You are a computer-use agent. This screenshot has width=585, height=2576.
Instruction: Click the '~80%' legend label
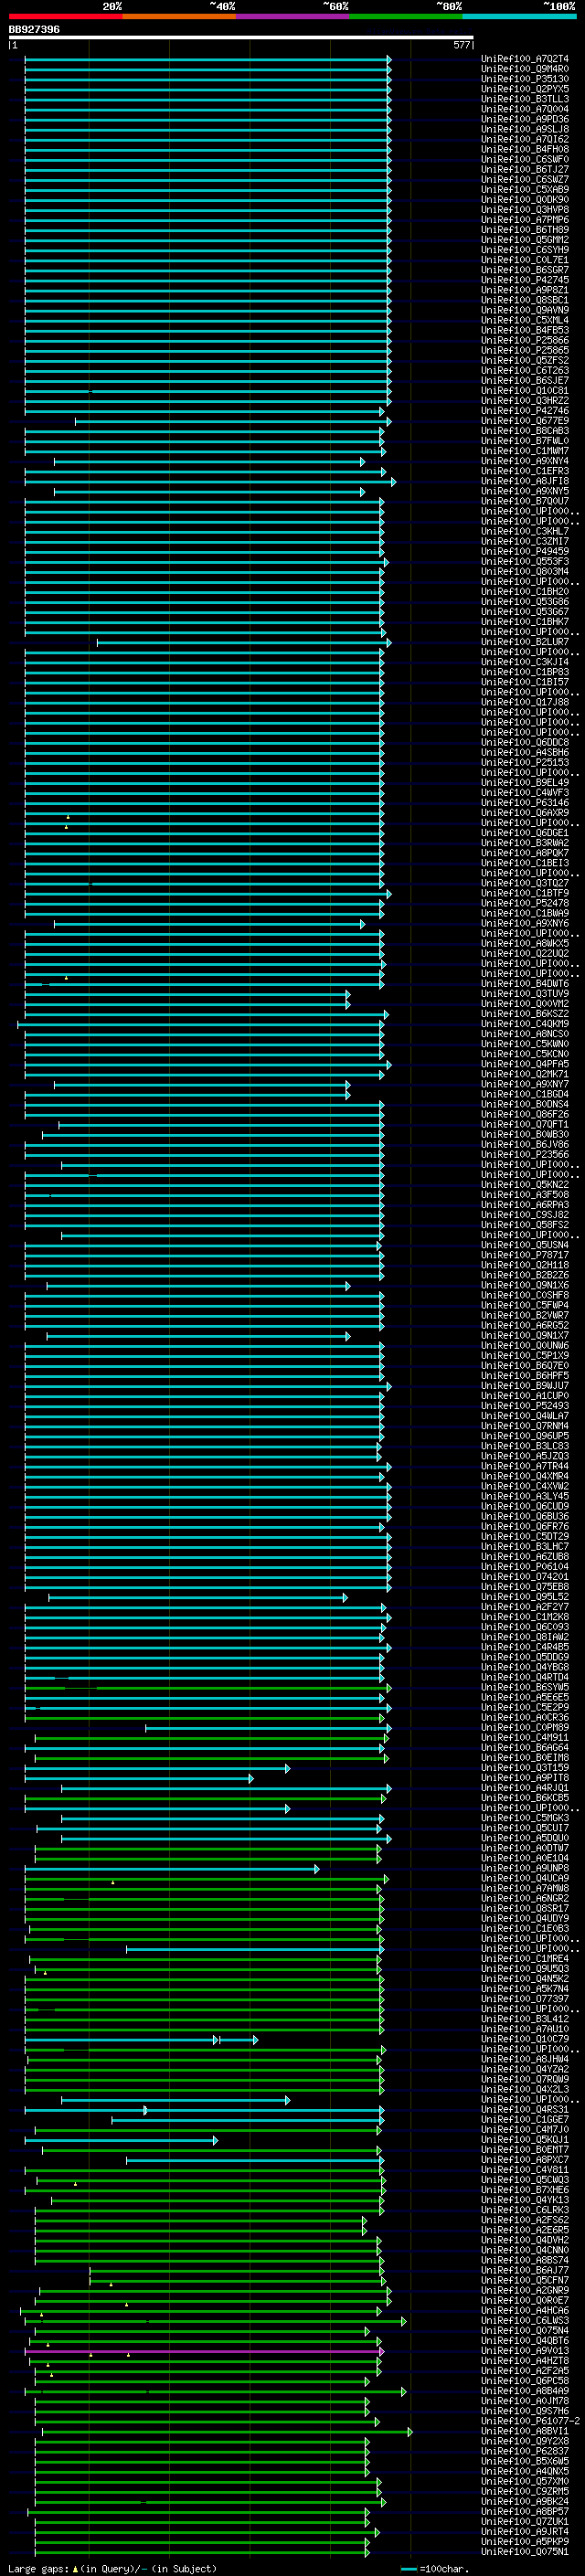[449, 6]
